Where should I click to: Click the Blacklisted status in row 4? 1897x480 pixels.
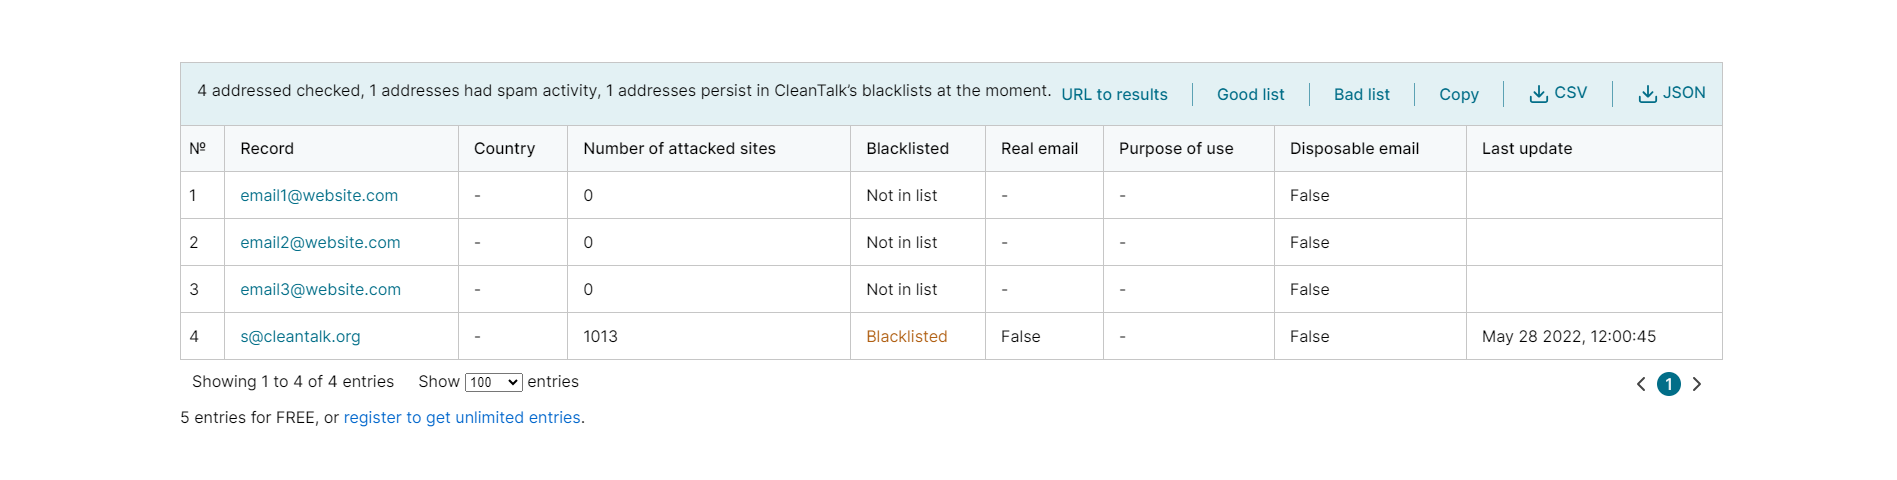tap(906, 336)
